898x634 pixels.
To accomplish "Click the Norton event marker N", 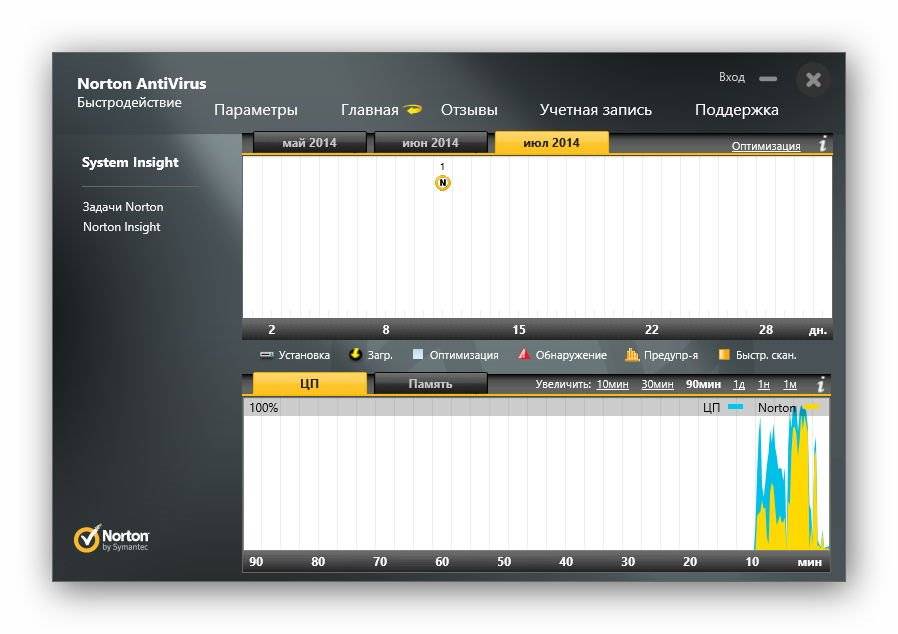I will point(442,183).
